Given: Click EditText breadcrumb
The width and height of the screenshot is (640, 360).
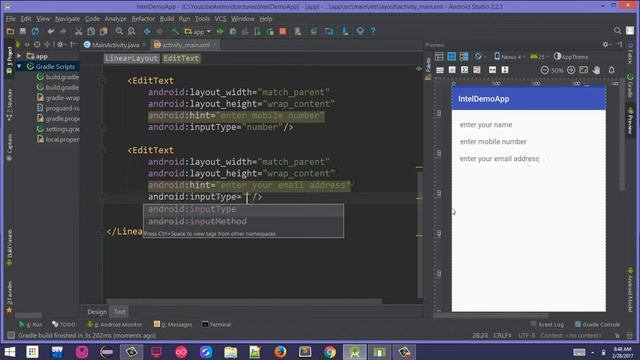Looking at the screenshot, I should point(181,58).
